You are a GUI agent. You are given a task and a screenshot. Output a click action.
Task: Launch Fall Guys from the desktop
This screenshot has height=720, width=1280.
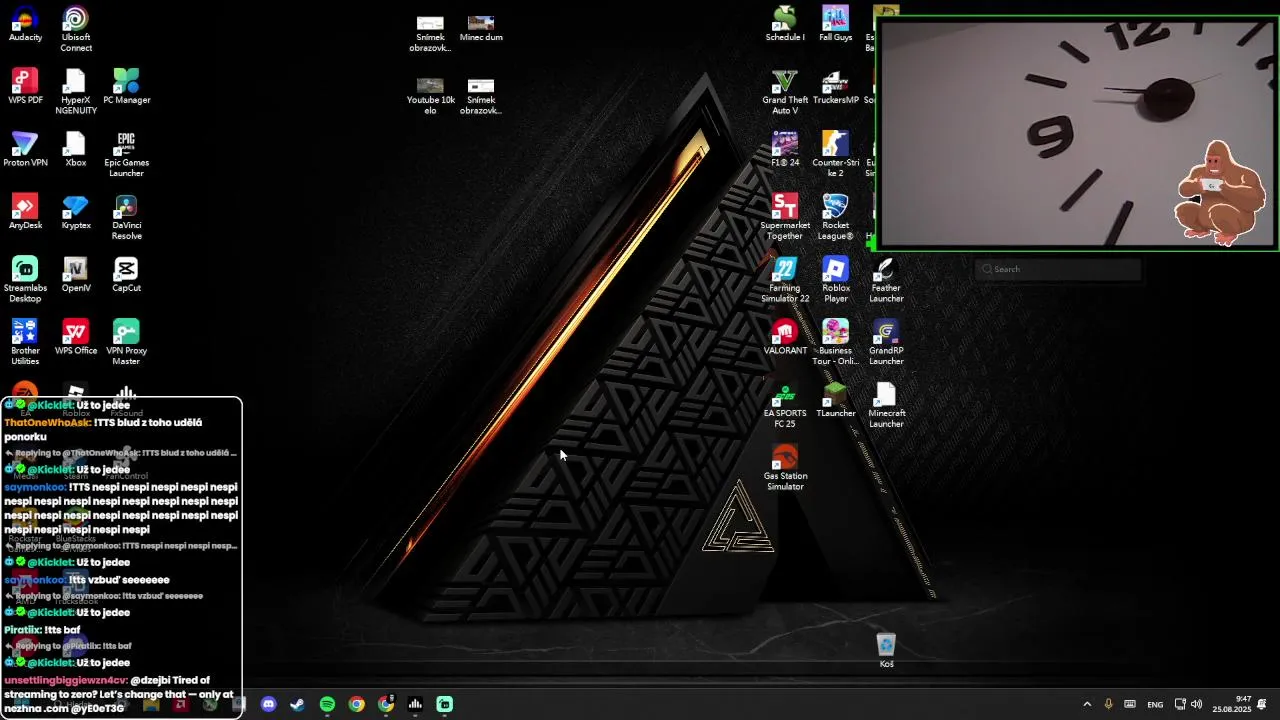point(835,25)
